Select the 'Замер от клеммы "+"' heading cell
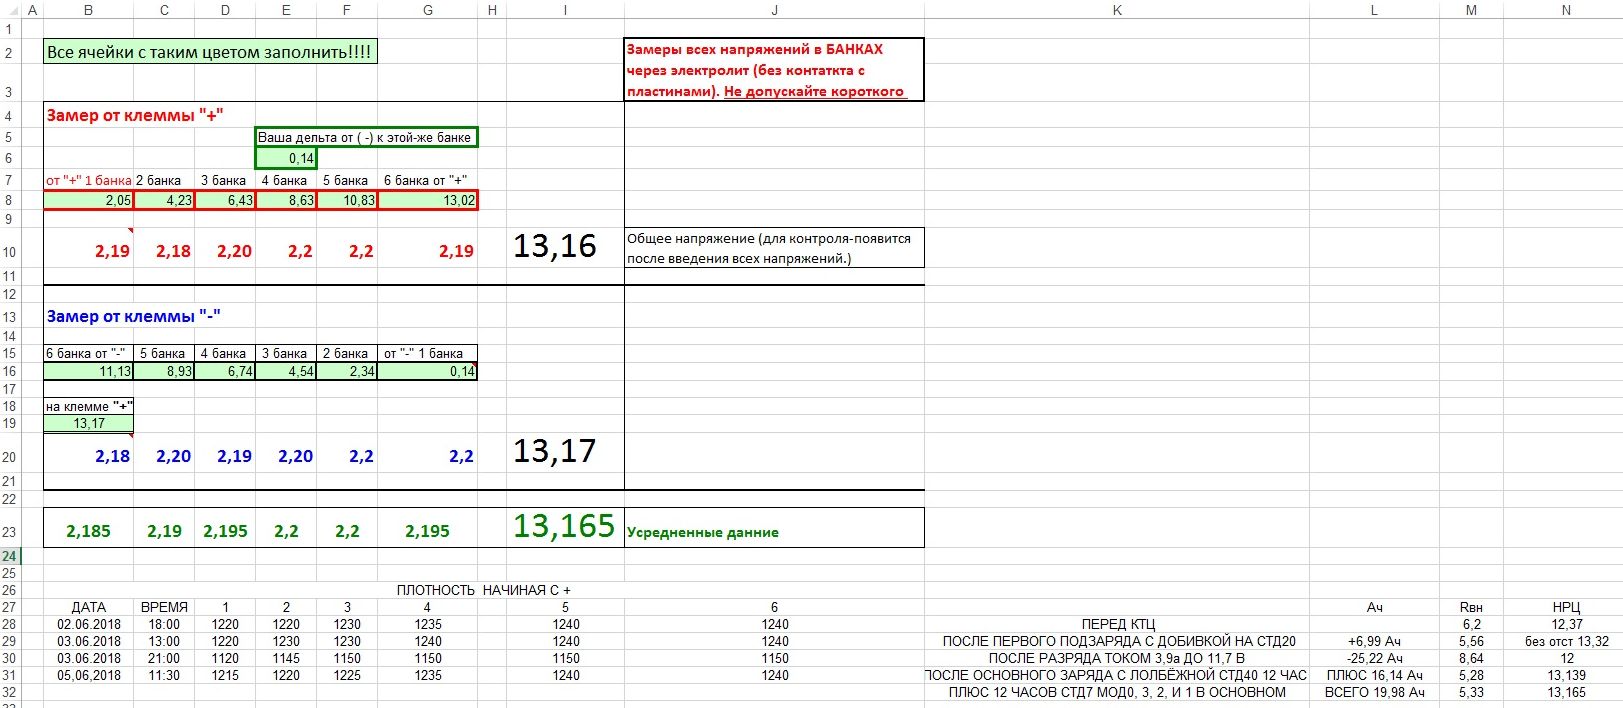This screenshot has width=1623, height=708. (135, 115)
